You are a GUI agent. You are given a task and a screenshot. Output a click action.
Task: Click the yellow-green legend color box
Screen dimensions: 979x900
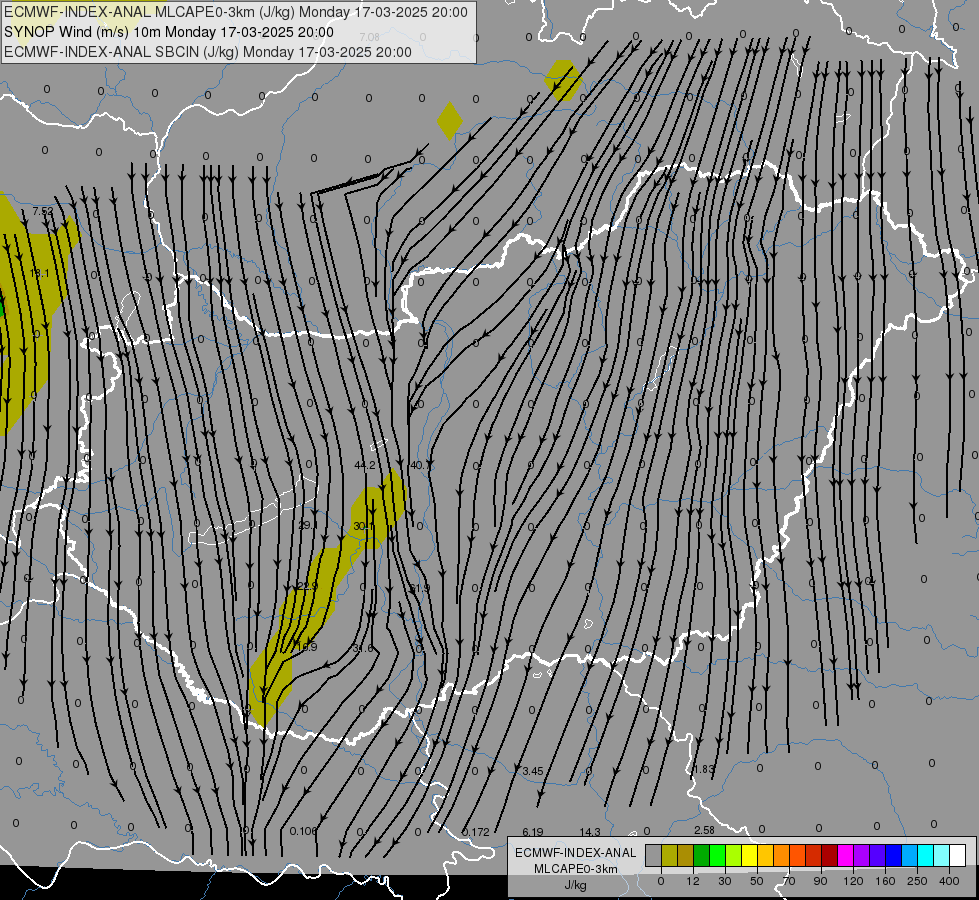pos(734,855)
